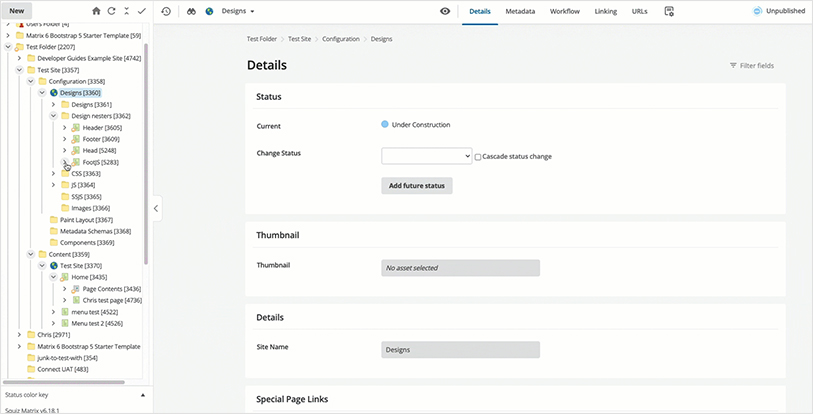Click the Footer [3609] asset icon
Screen dimensions: 813x414
76,139
